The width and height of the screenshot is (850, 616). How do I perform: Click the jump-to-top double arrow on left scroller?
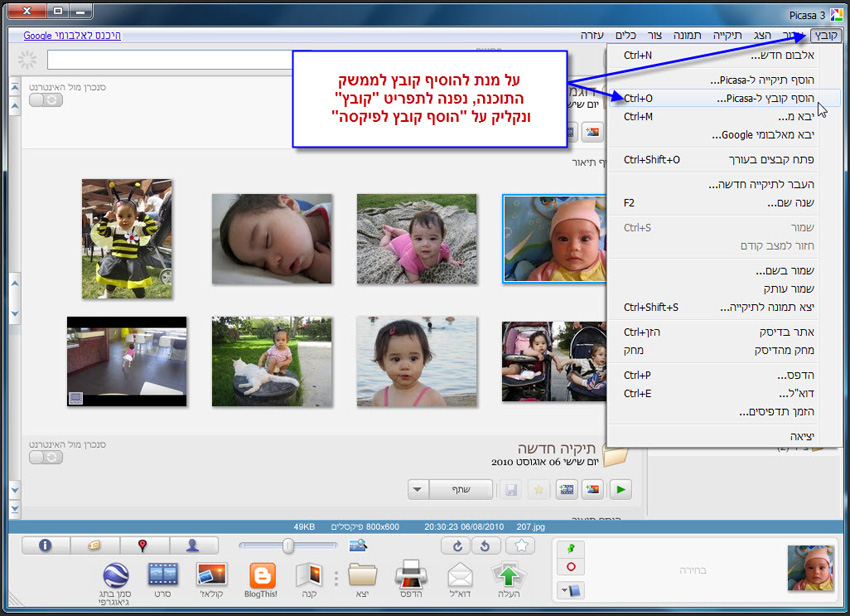pyautogui.click(x=15, y=87)
